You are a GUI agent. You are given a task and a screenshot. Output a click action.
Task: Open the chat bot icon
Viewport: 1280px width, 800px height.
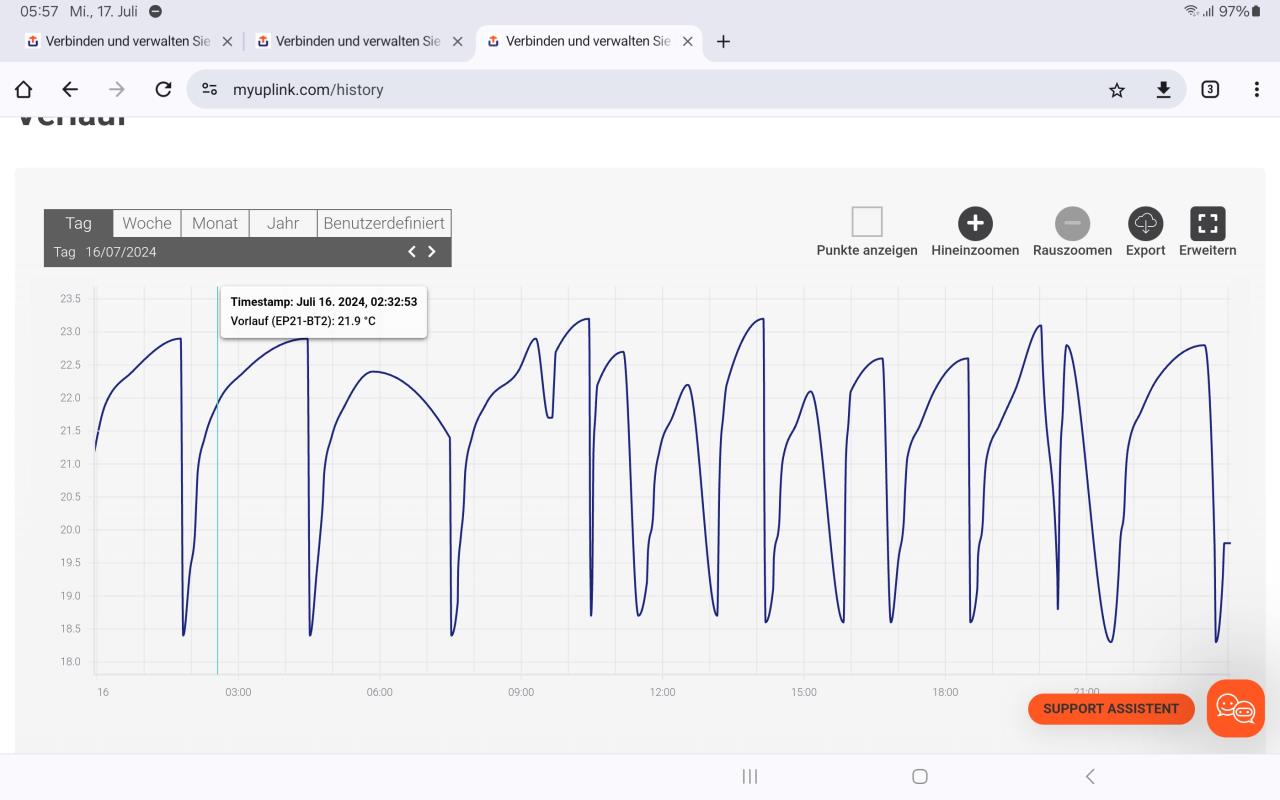click(1236, 709)
